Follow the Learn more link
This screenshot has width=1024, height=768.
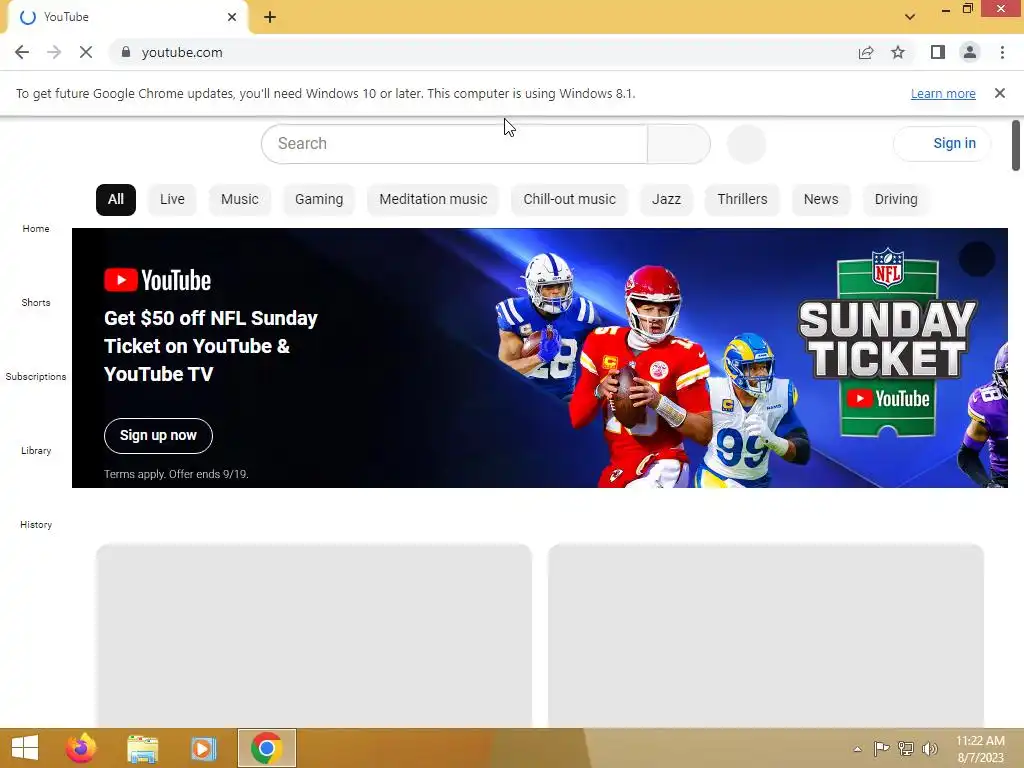point(943,93)
